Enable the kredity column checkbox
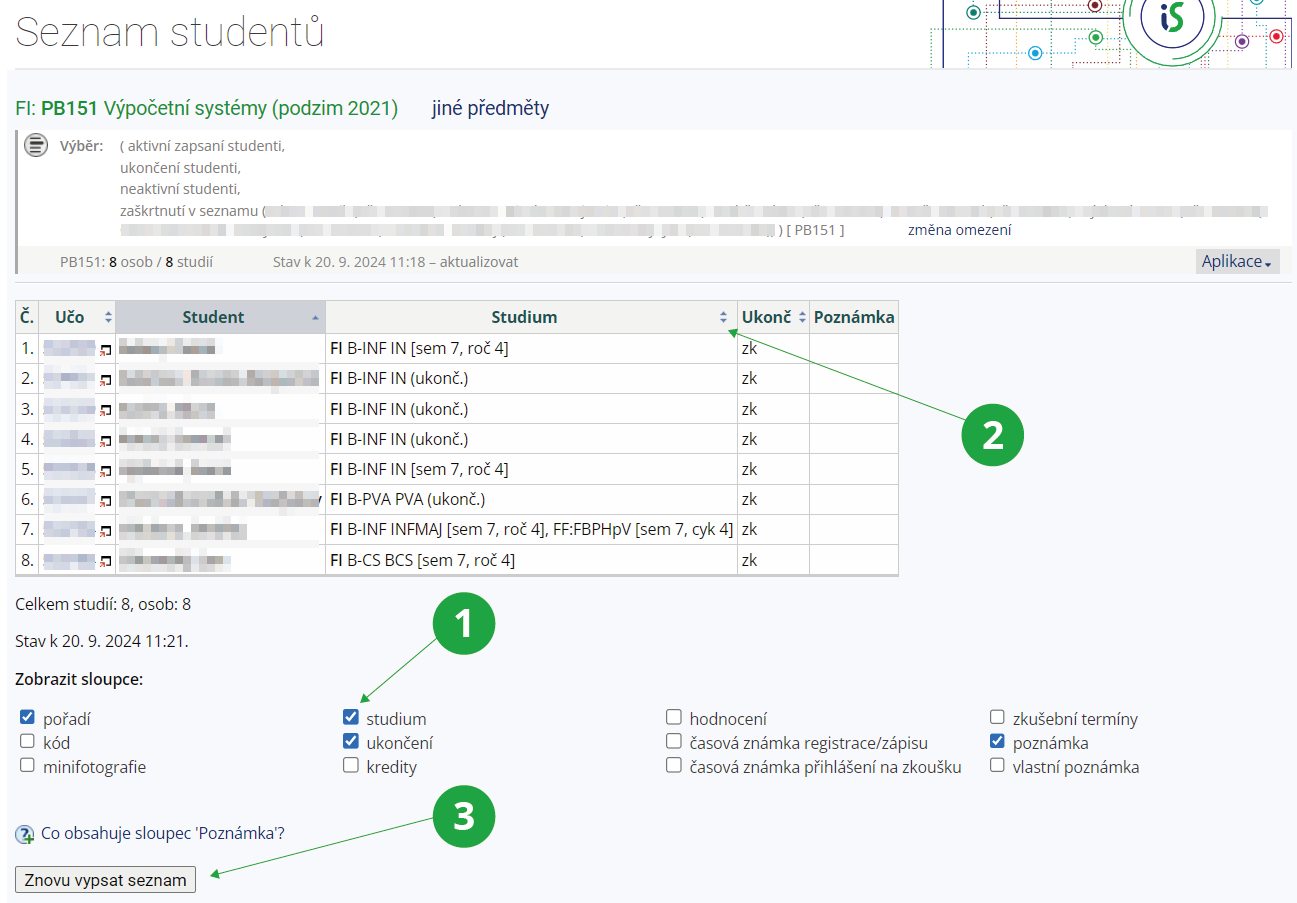This screenshot has width=1297, height=903. click(351, 766)
